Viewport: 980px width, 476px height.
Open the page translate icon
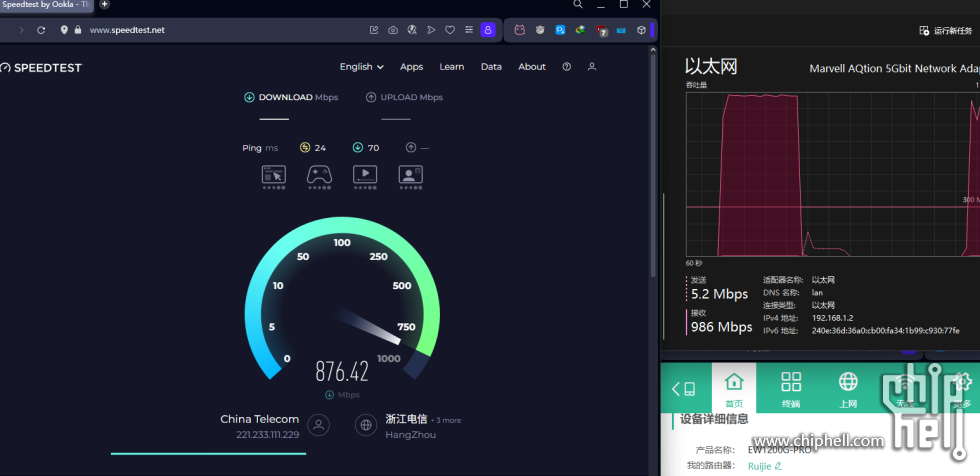point(412,30)
